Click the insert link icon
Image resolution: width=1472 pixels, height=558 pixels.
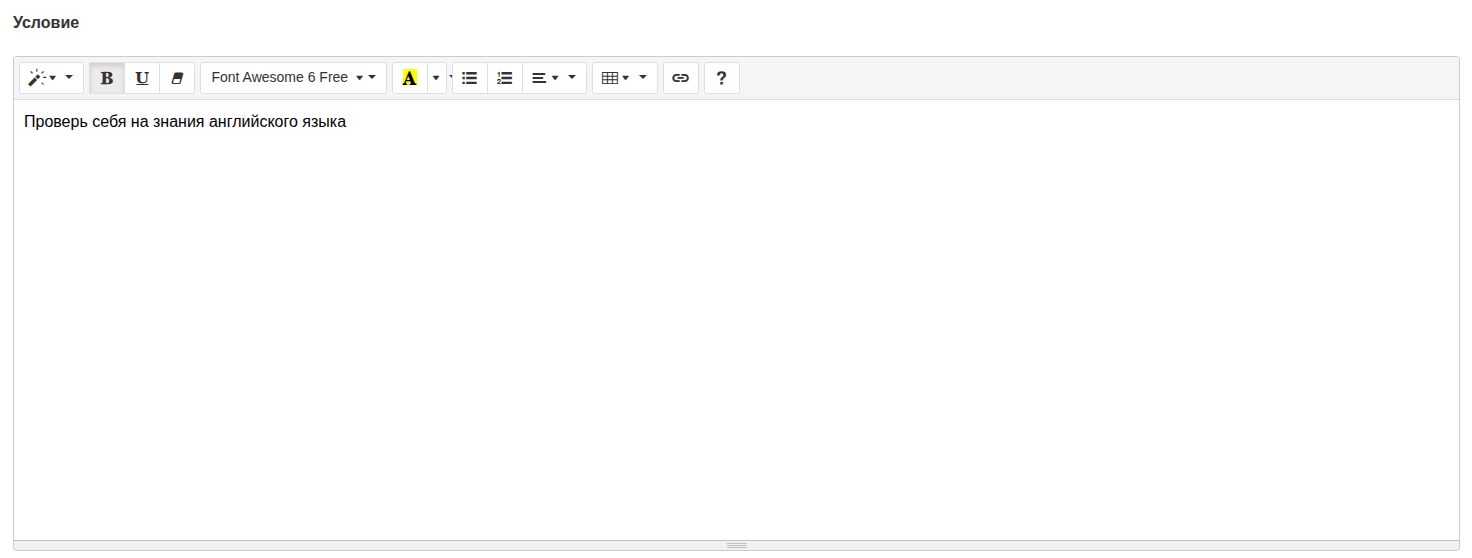pyautogui.click(x=681, y=78)
